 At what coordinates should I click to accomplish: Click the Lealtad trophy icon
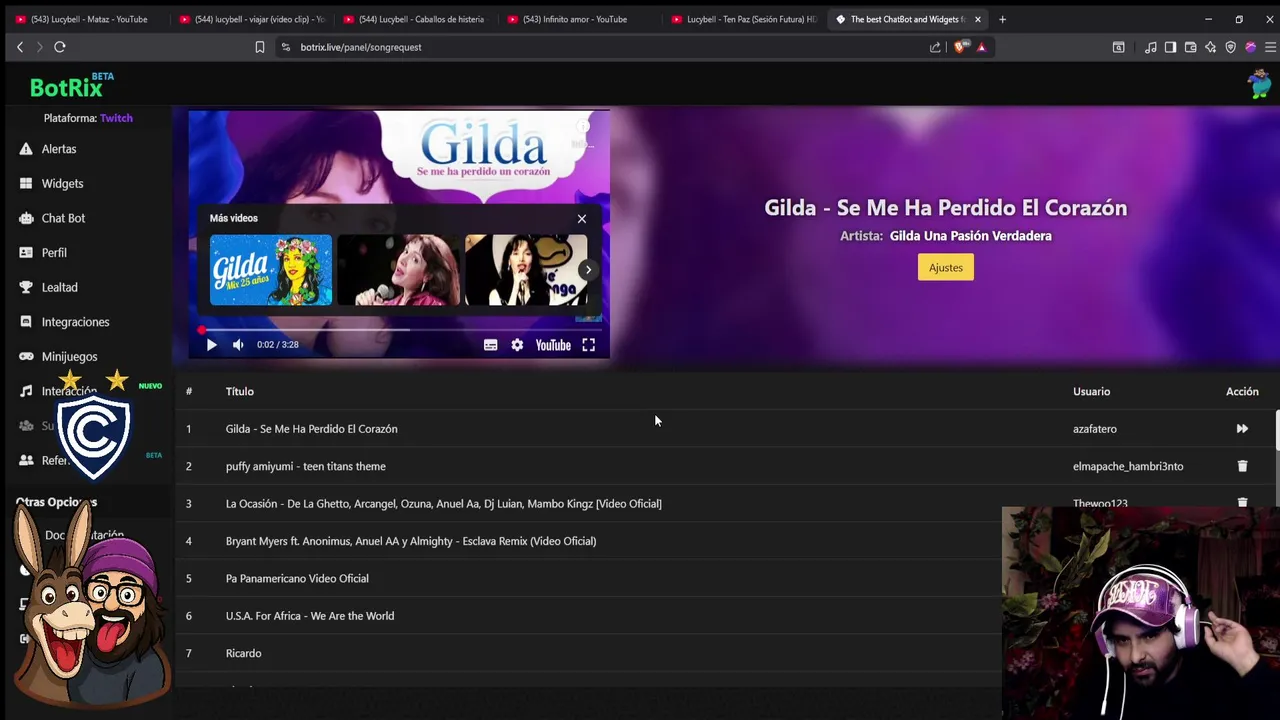(x=26, y=287)
